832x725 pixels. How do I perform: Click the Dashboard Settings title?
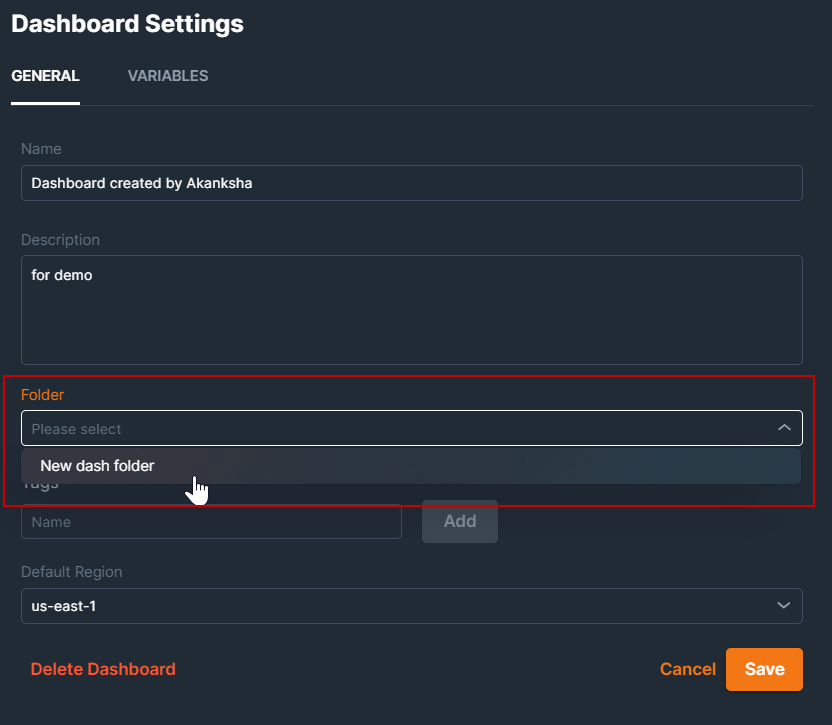[127, 23]
